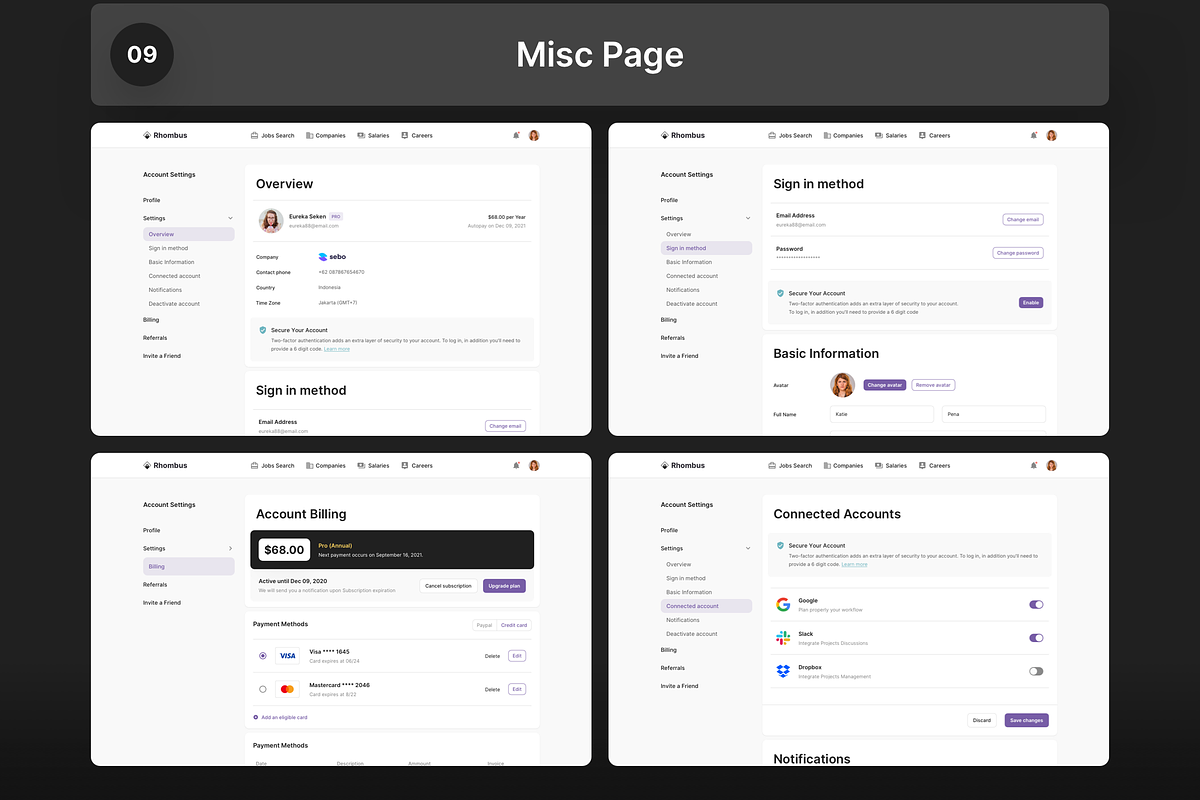Viewport: 1200px width, 800px height.
Task: Click the header avatar on the Account Billing screen
Action: tap(534, 465)
